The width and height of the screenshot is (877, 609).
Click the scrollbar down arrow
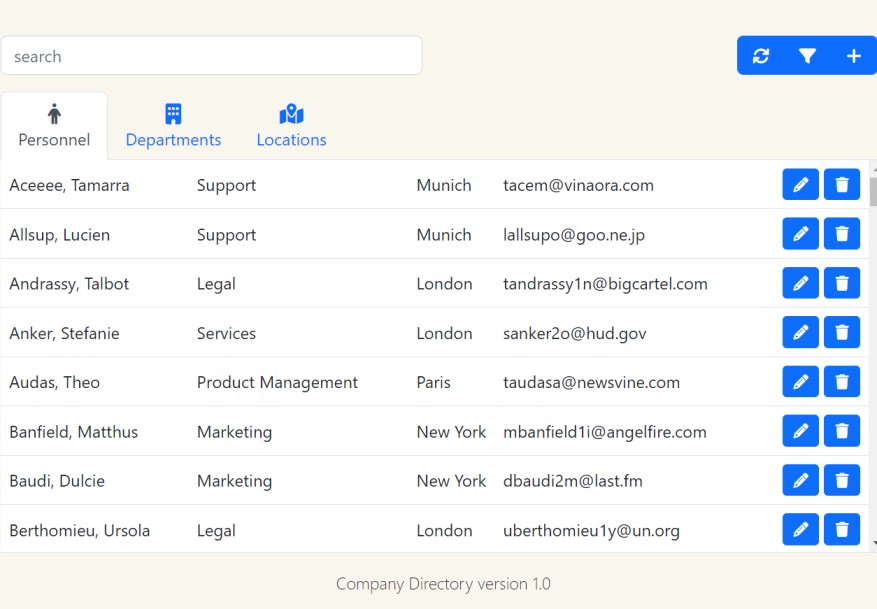point(872,545)
